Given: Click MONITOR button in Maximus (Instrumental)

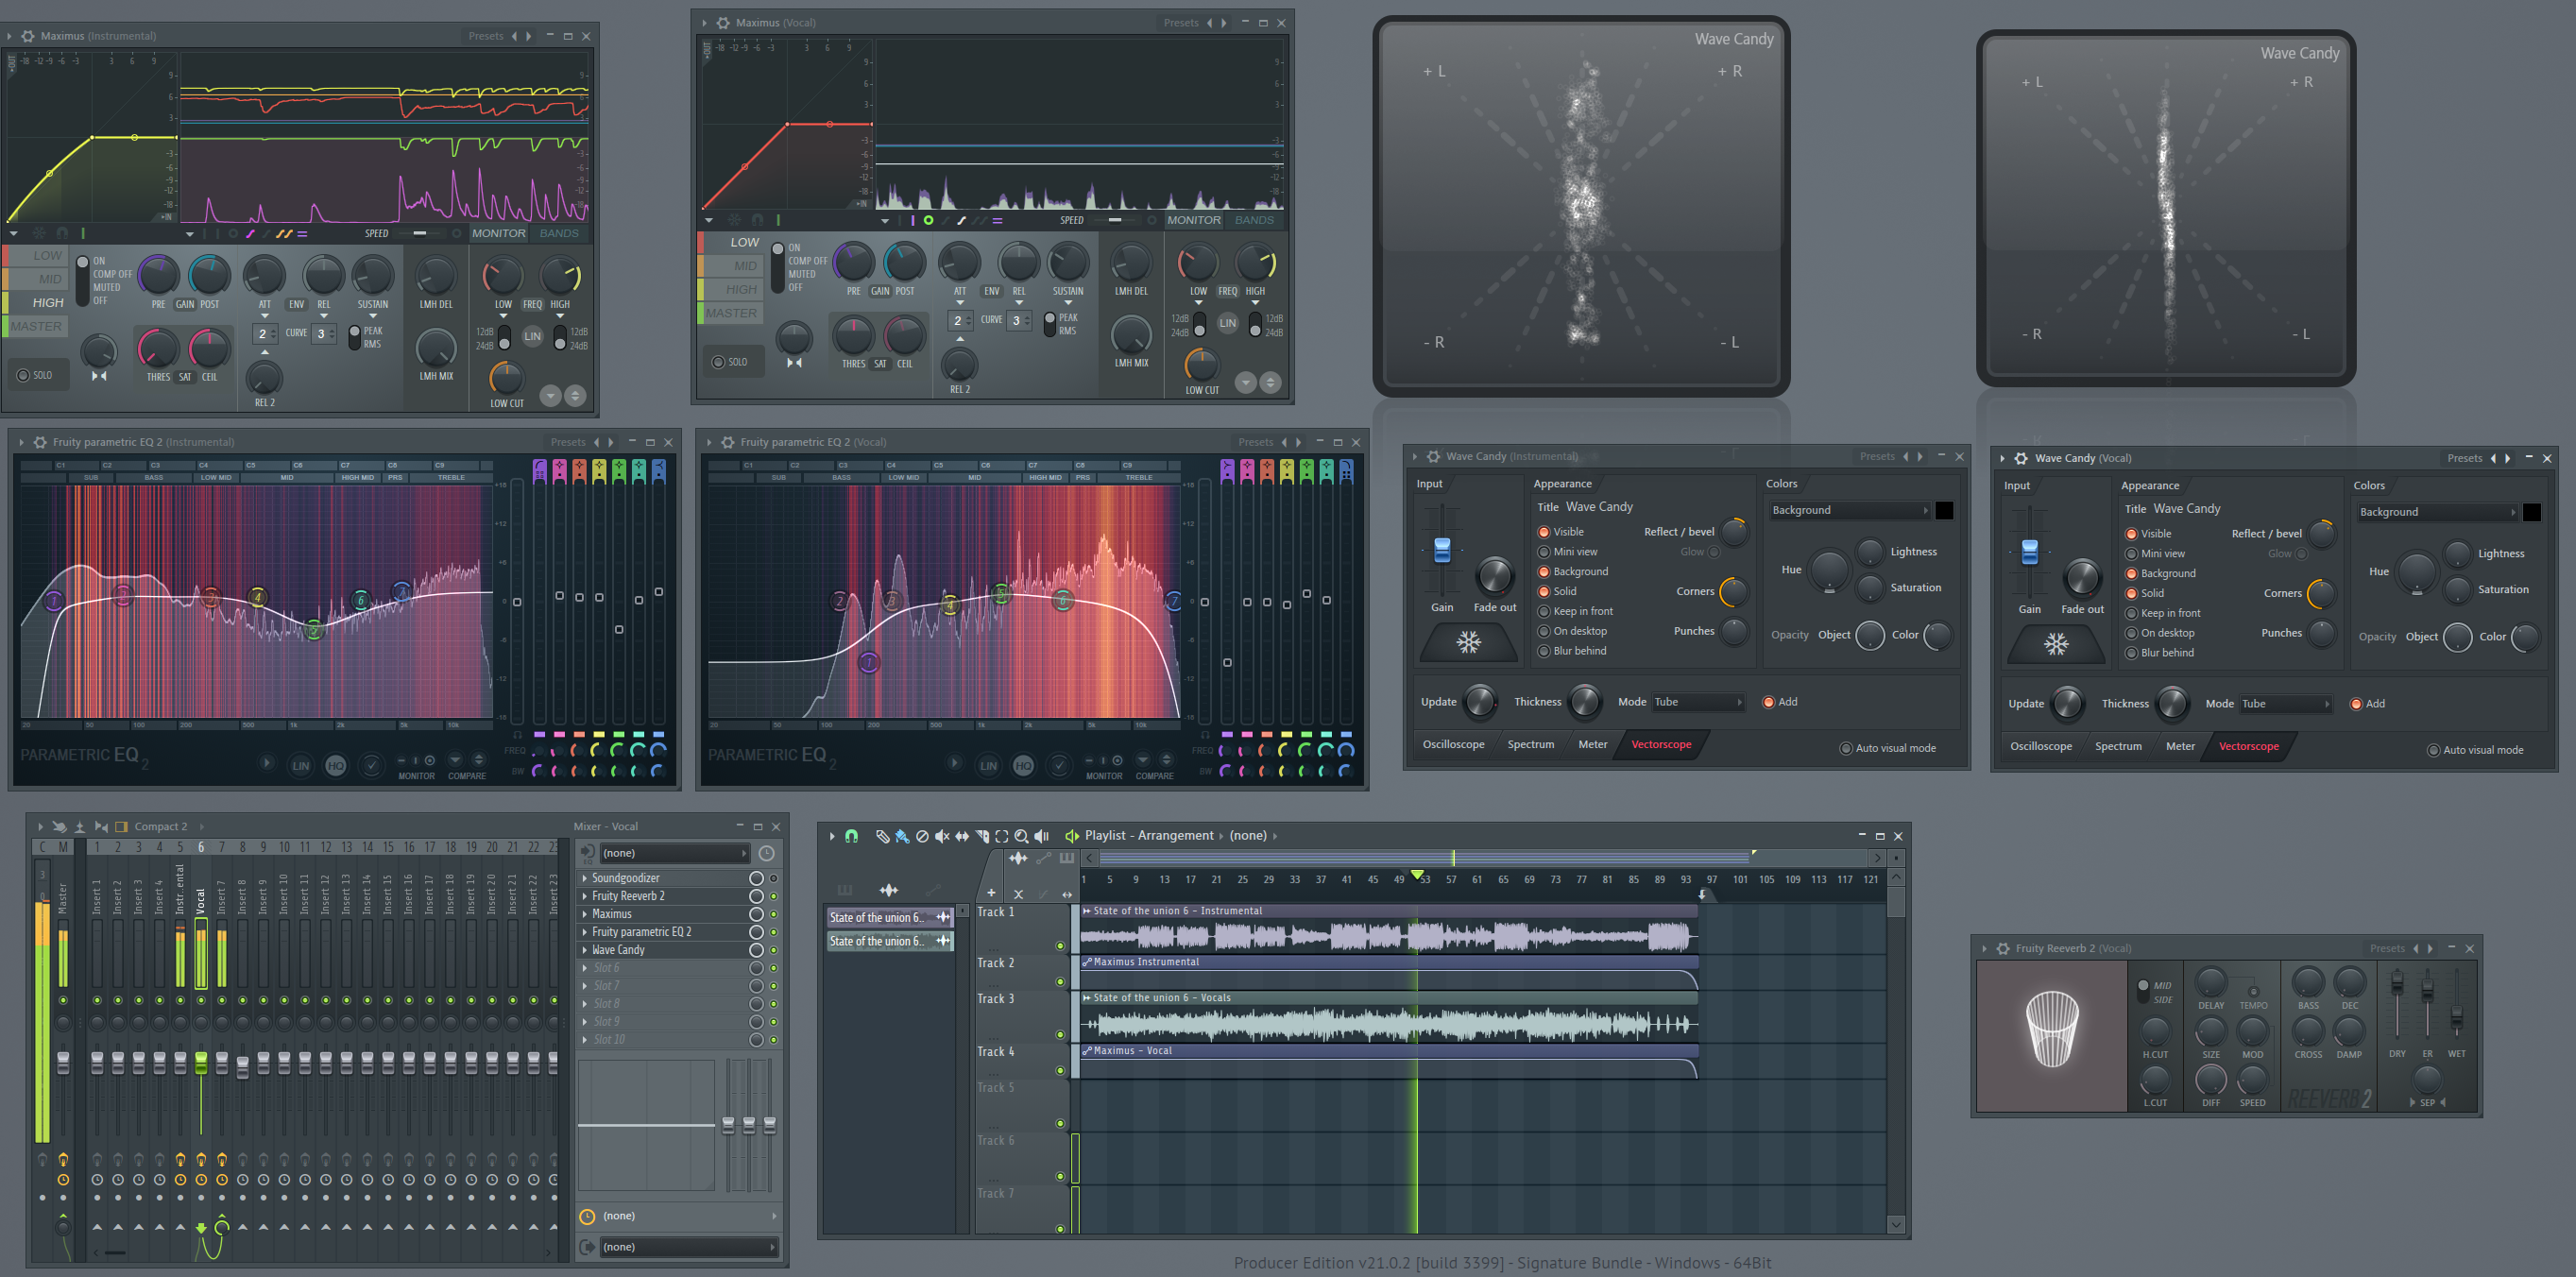Looking at the screenshot, I should 498,233.
